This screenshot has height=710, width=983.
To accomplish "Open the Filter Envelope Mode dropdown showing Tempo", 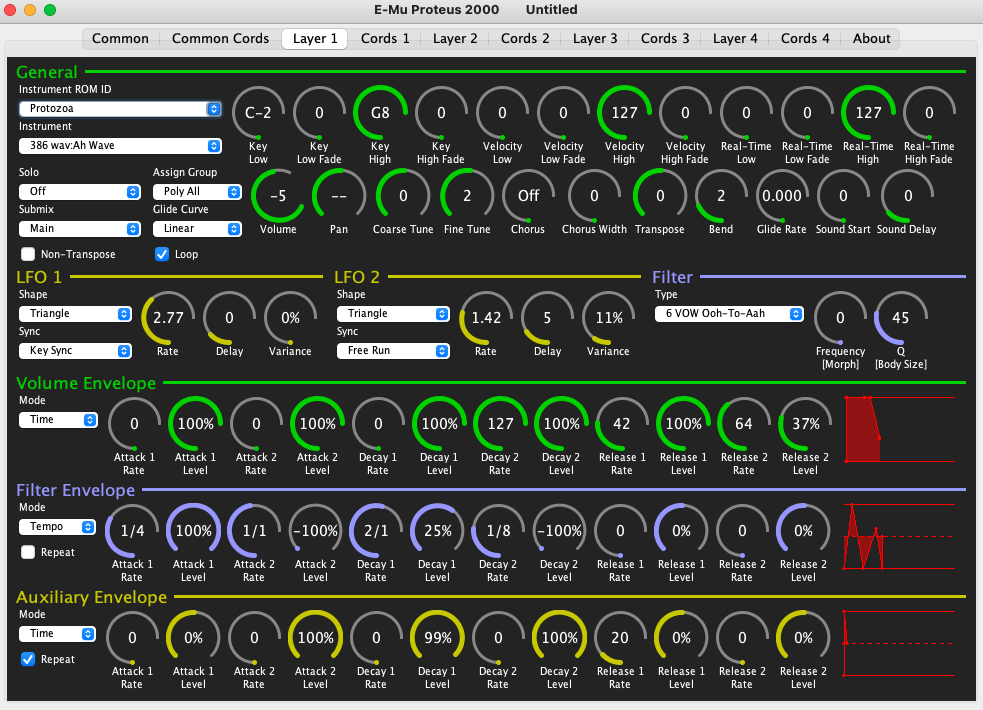I will point(57,526).
